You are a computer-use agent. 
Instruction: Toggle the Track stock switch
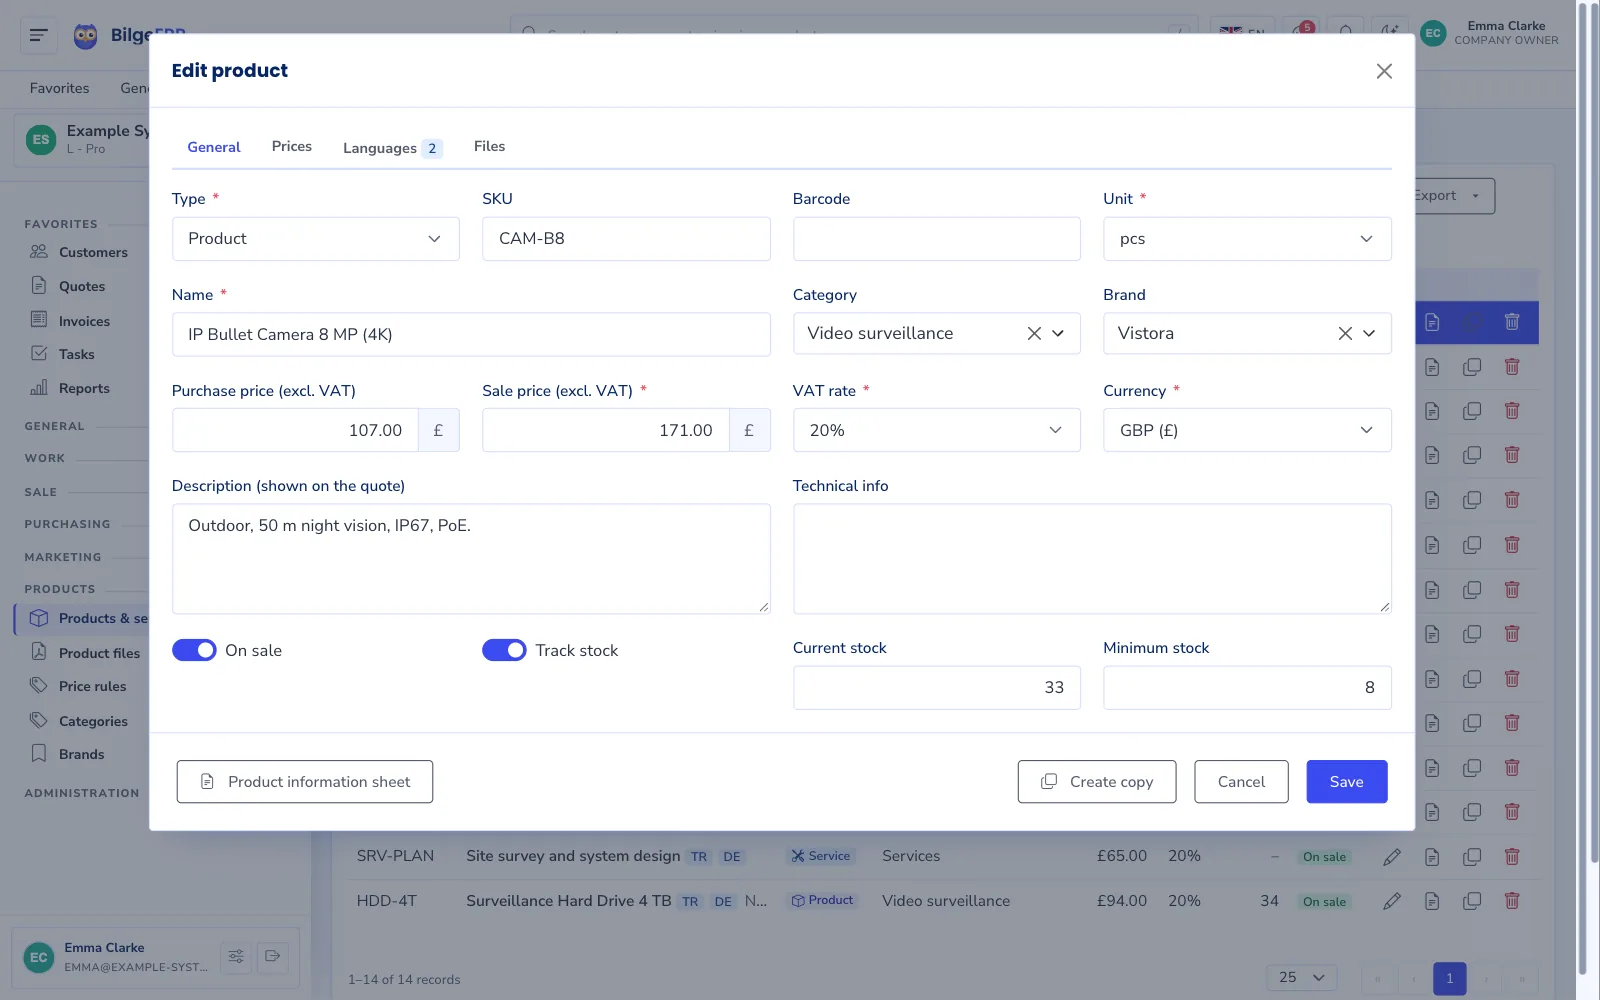click(x=504, y=650)
